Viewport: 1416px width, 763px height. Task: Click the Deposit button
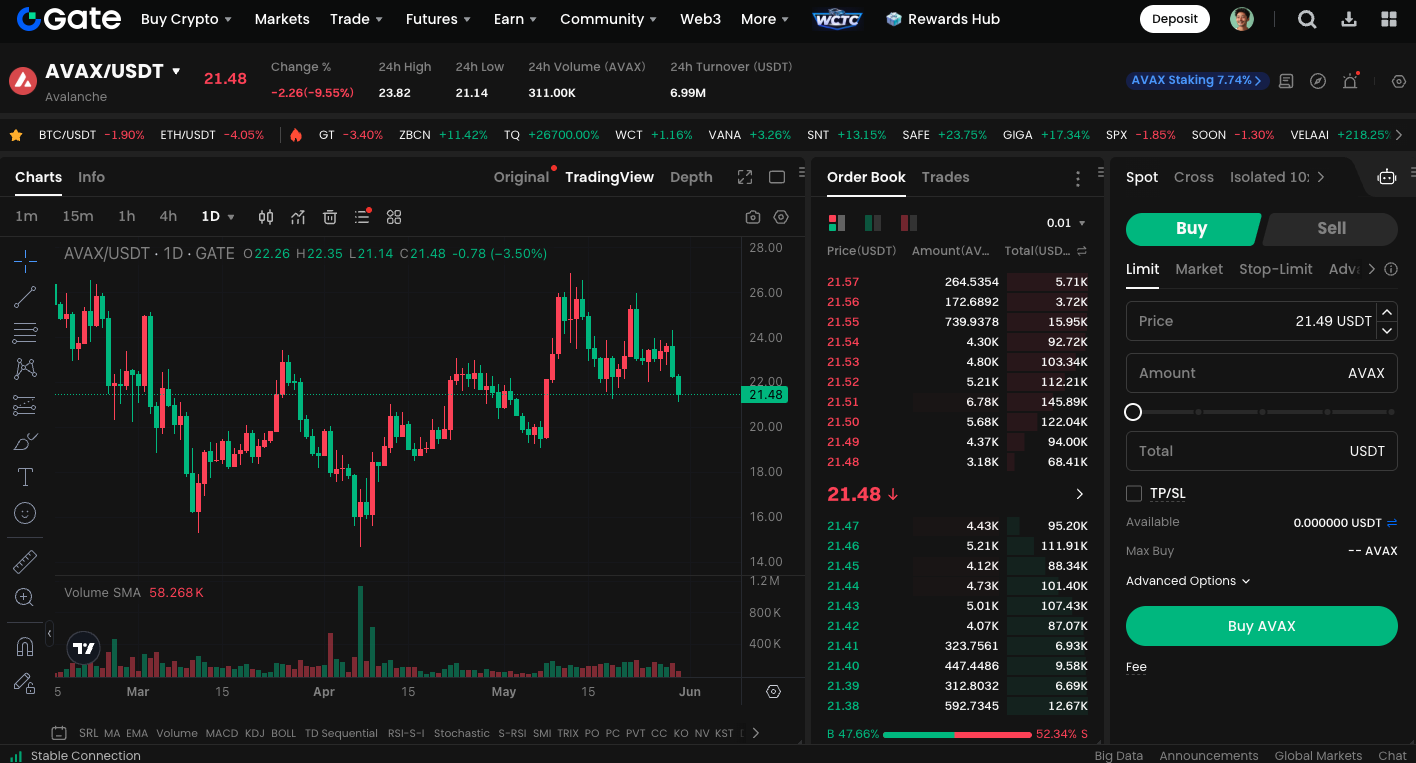(x=1174, y=19)
